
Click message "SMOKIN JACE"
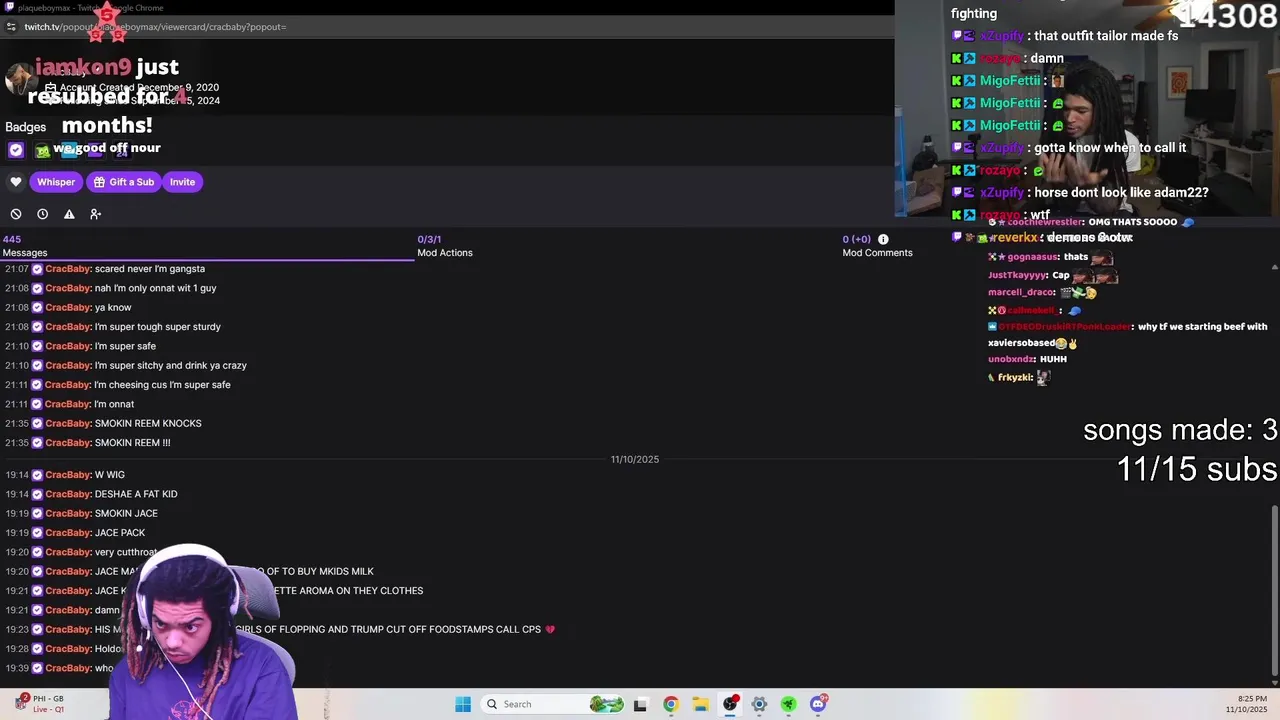click(126, 514)
